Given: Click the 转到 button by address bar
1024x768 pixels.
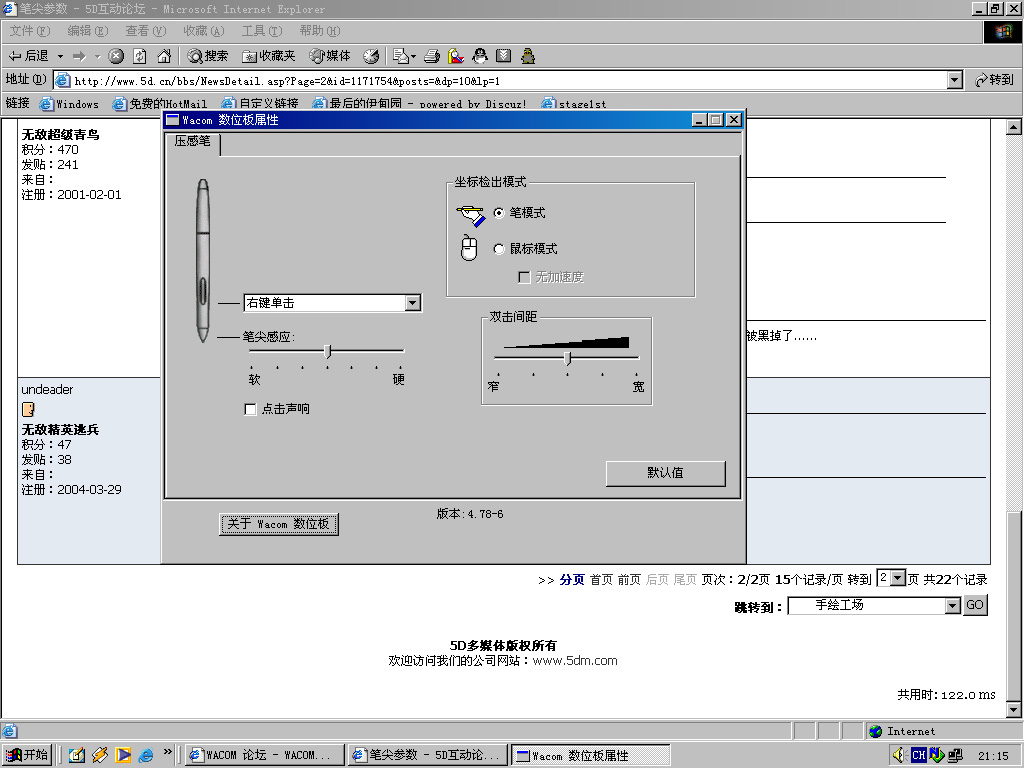Looking at the screenshot, I should [994, 80].
